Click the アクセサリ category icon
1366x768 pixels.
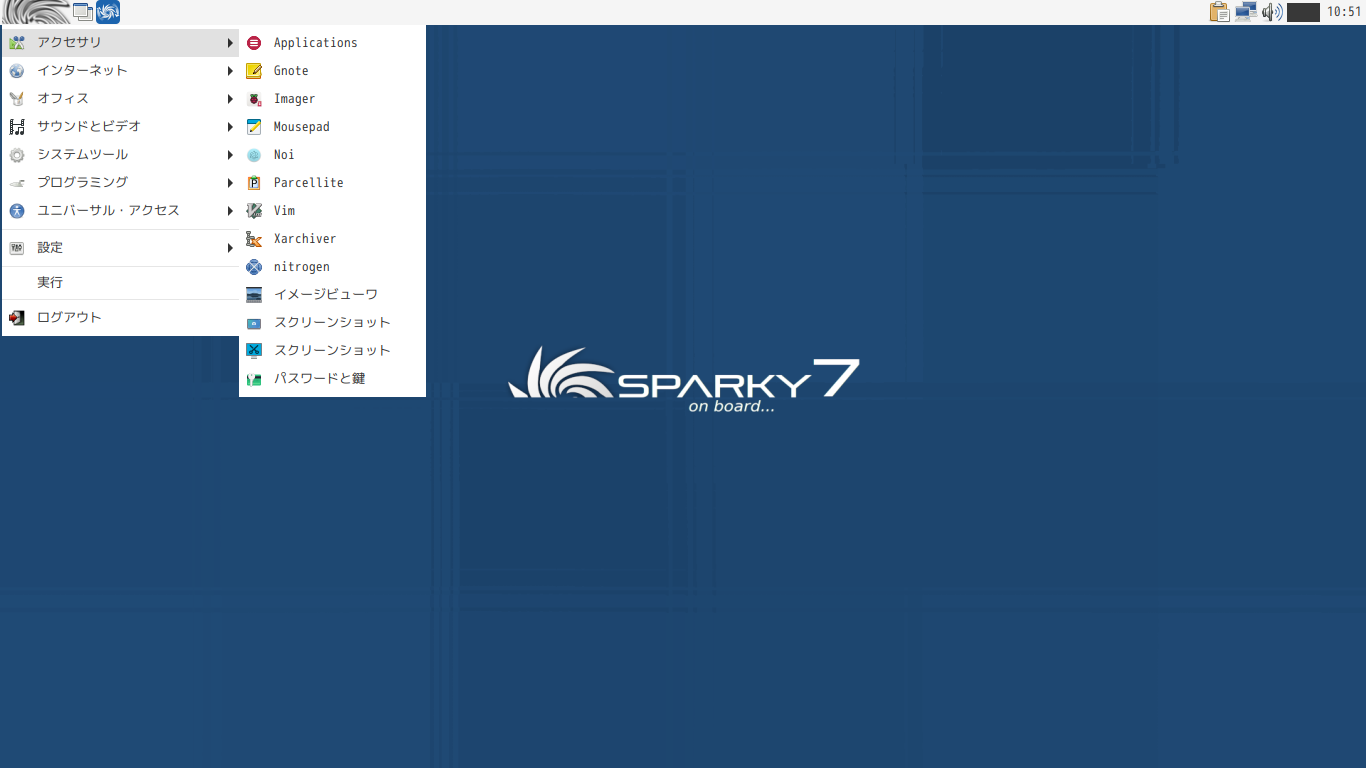click(17, 43)
